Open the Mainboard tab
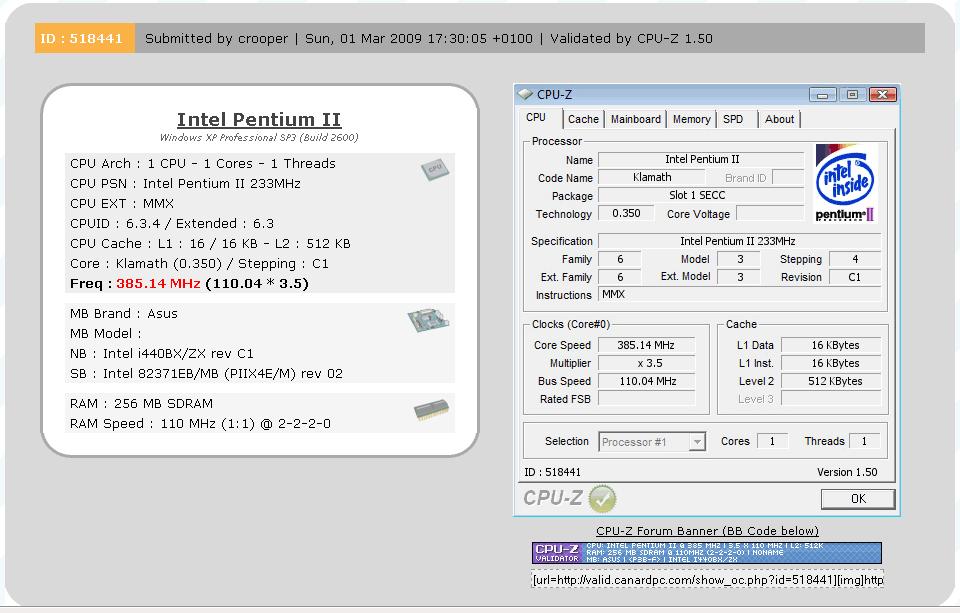The image size is (960, 613). [x=636, y=119]
